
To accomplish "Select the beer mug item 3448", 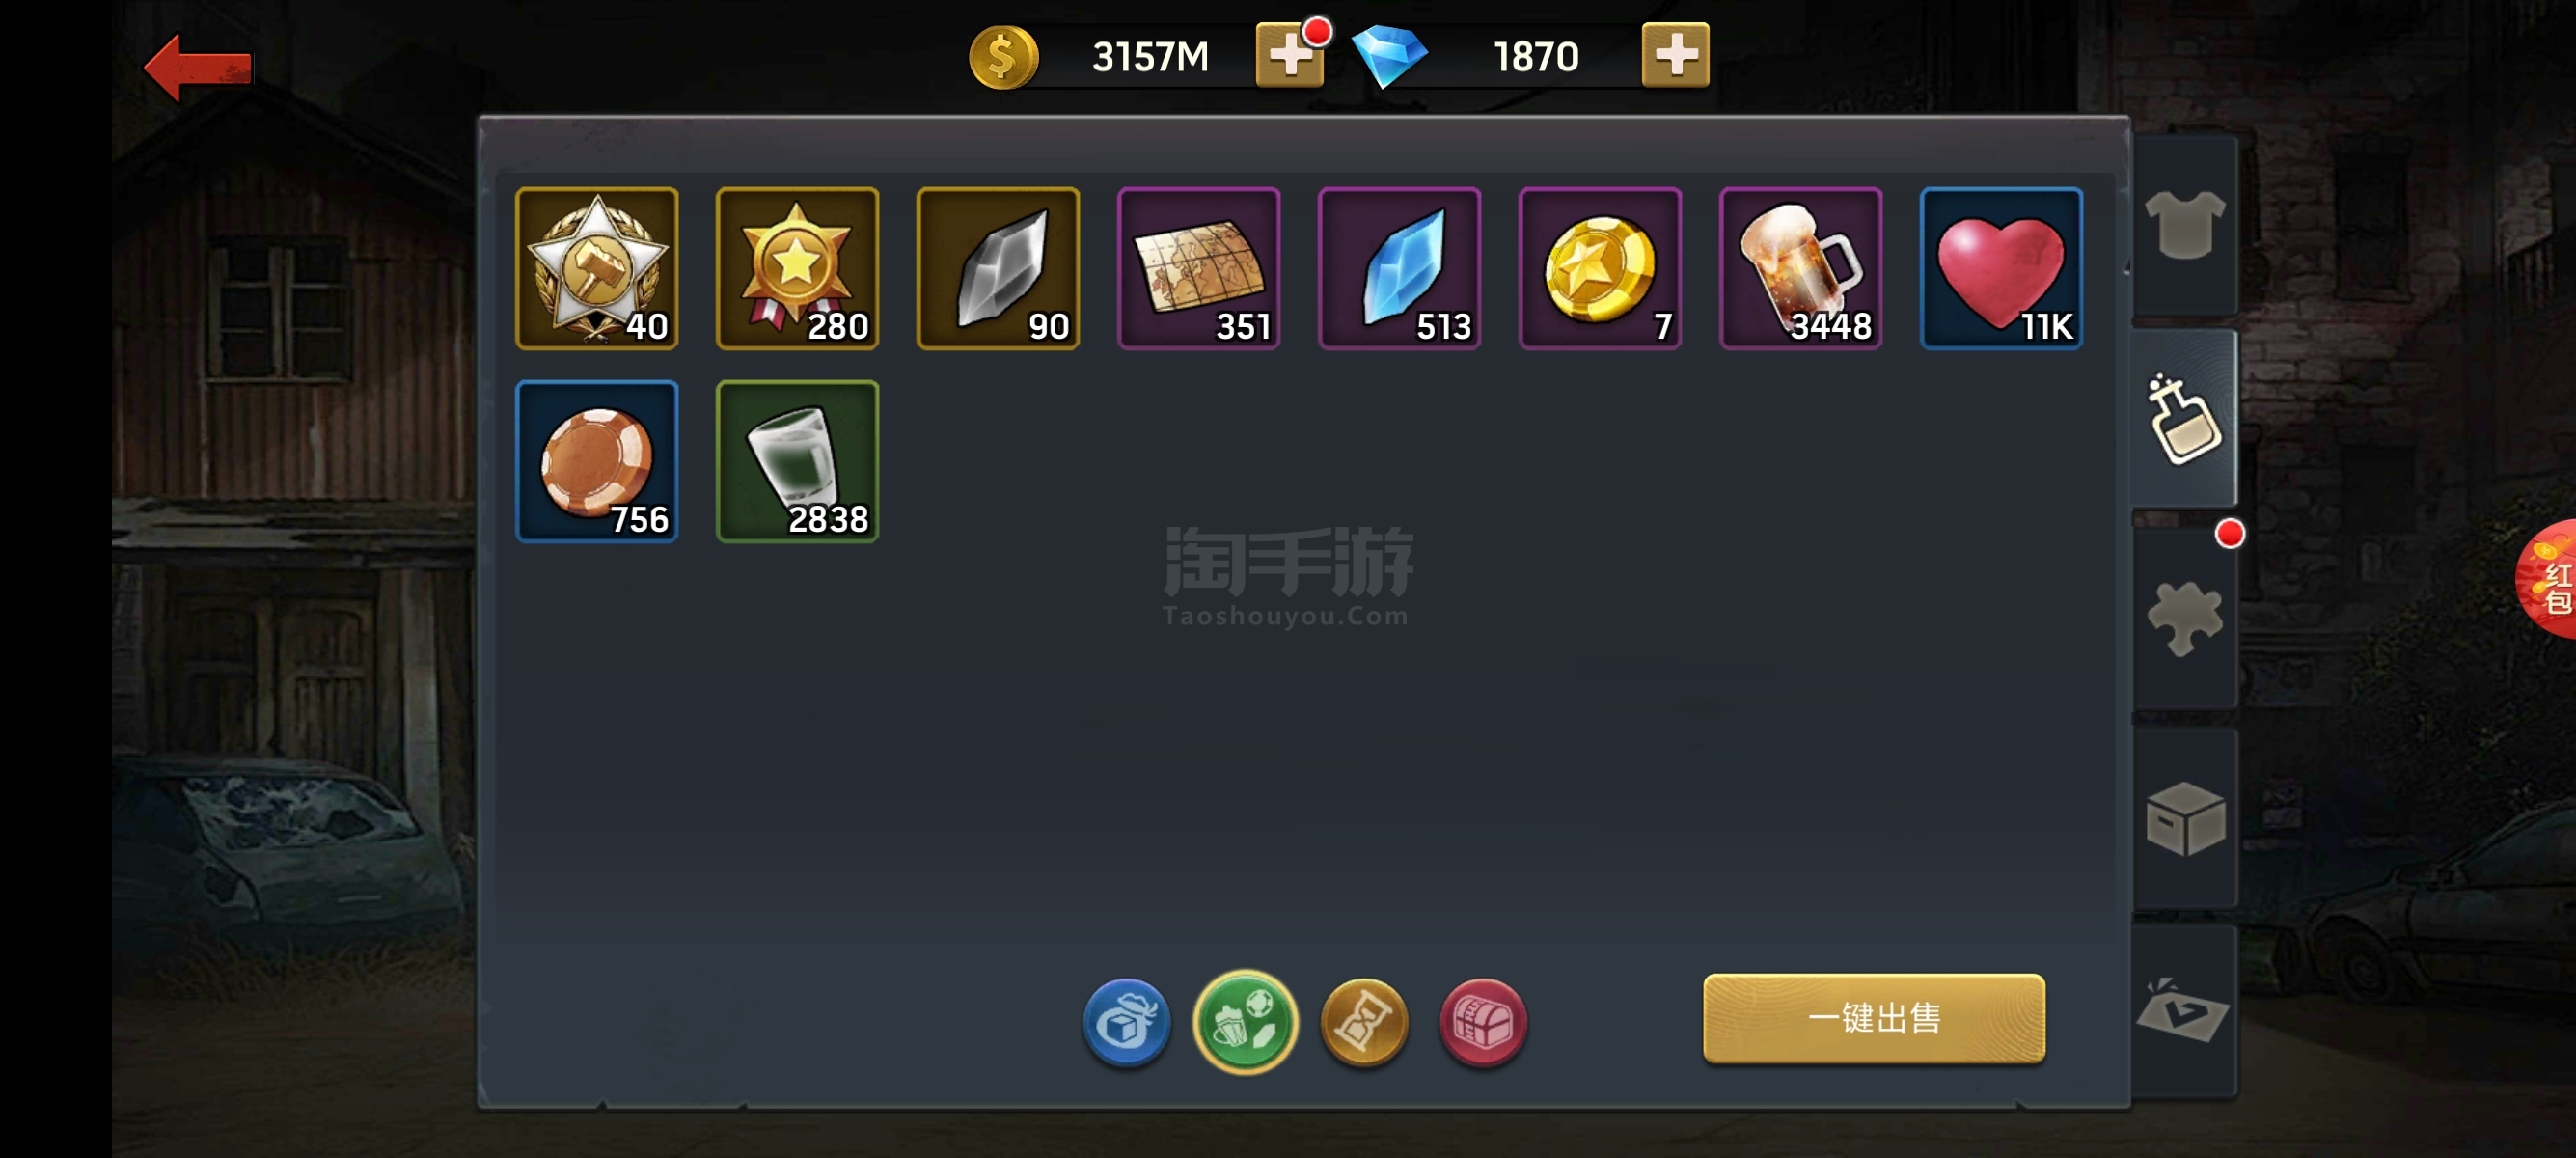I will click(x=1800, y=268).
